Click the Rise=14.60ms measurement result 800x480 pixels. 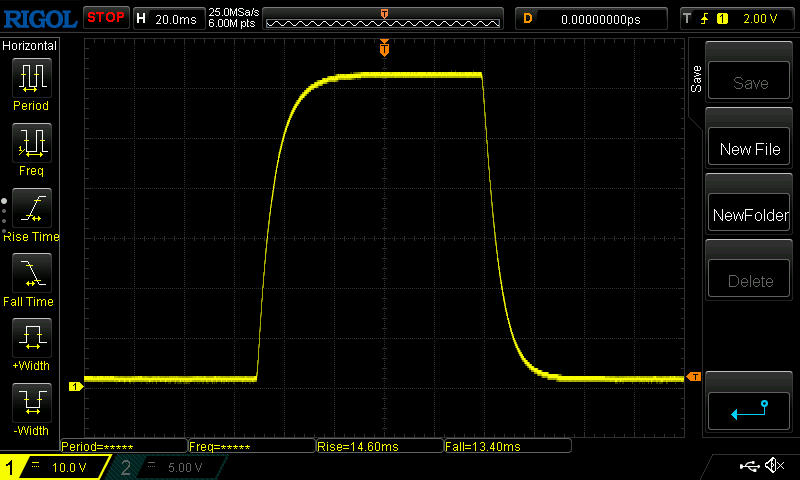380,446
